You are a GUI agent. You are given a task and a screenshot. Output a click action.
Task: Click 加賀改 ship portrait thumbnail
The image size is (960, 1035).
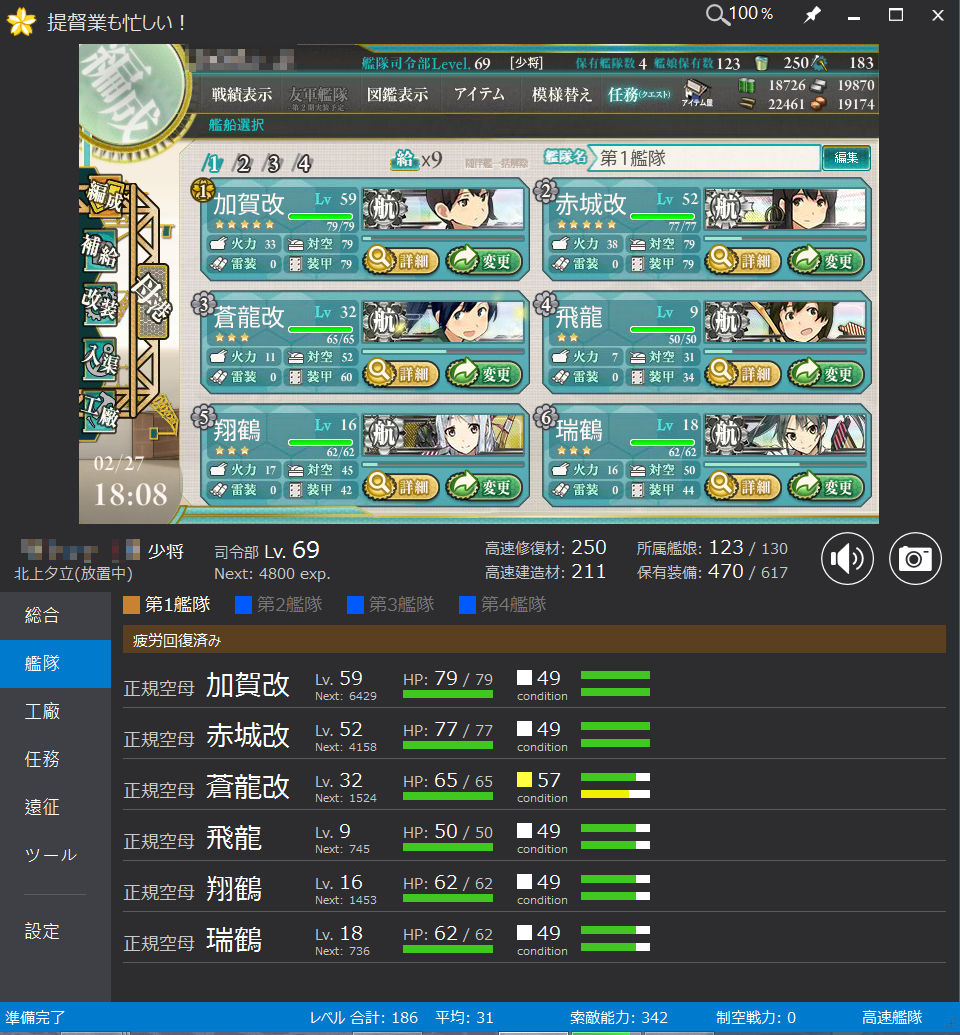[444, 209]
